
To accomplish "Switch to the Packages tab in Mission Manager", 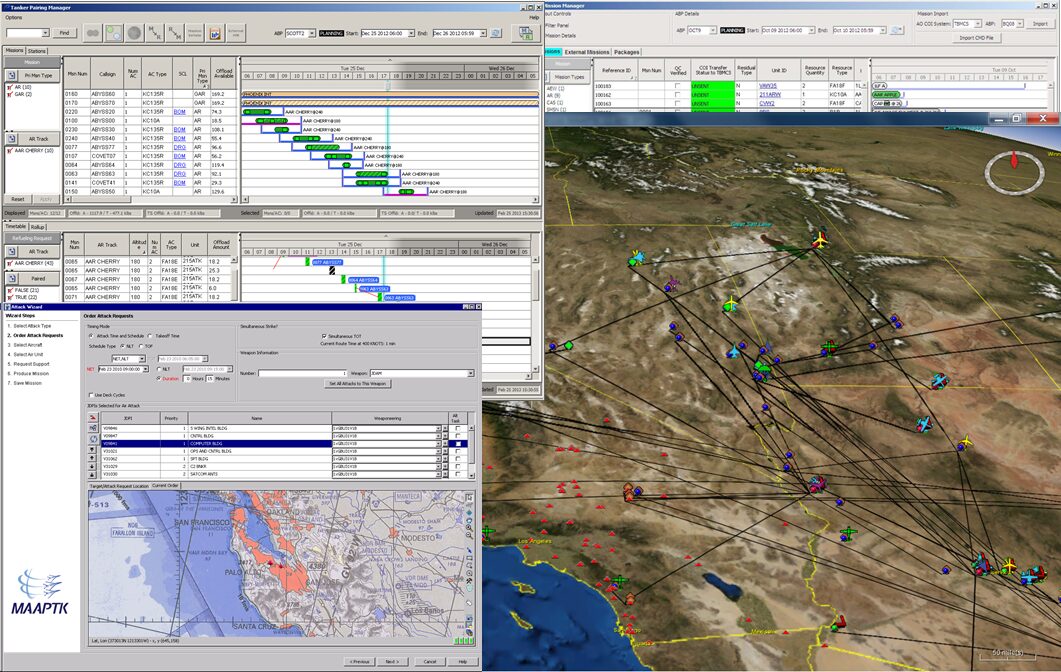I will (x=628, y=51).
